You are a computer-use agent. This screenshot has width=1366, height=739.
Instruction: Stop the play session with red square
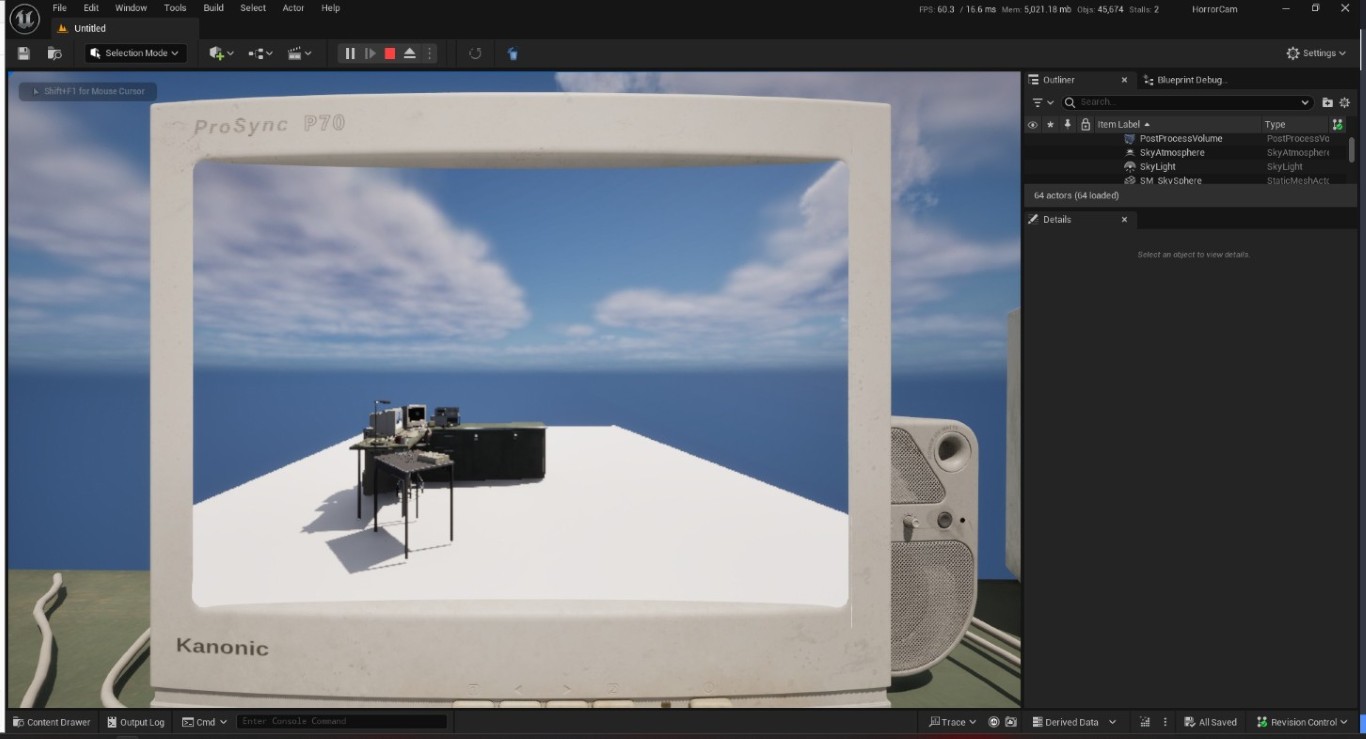point(390,54)
